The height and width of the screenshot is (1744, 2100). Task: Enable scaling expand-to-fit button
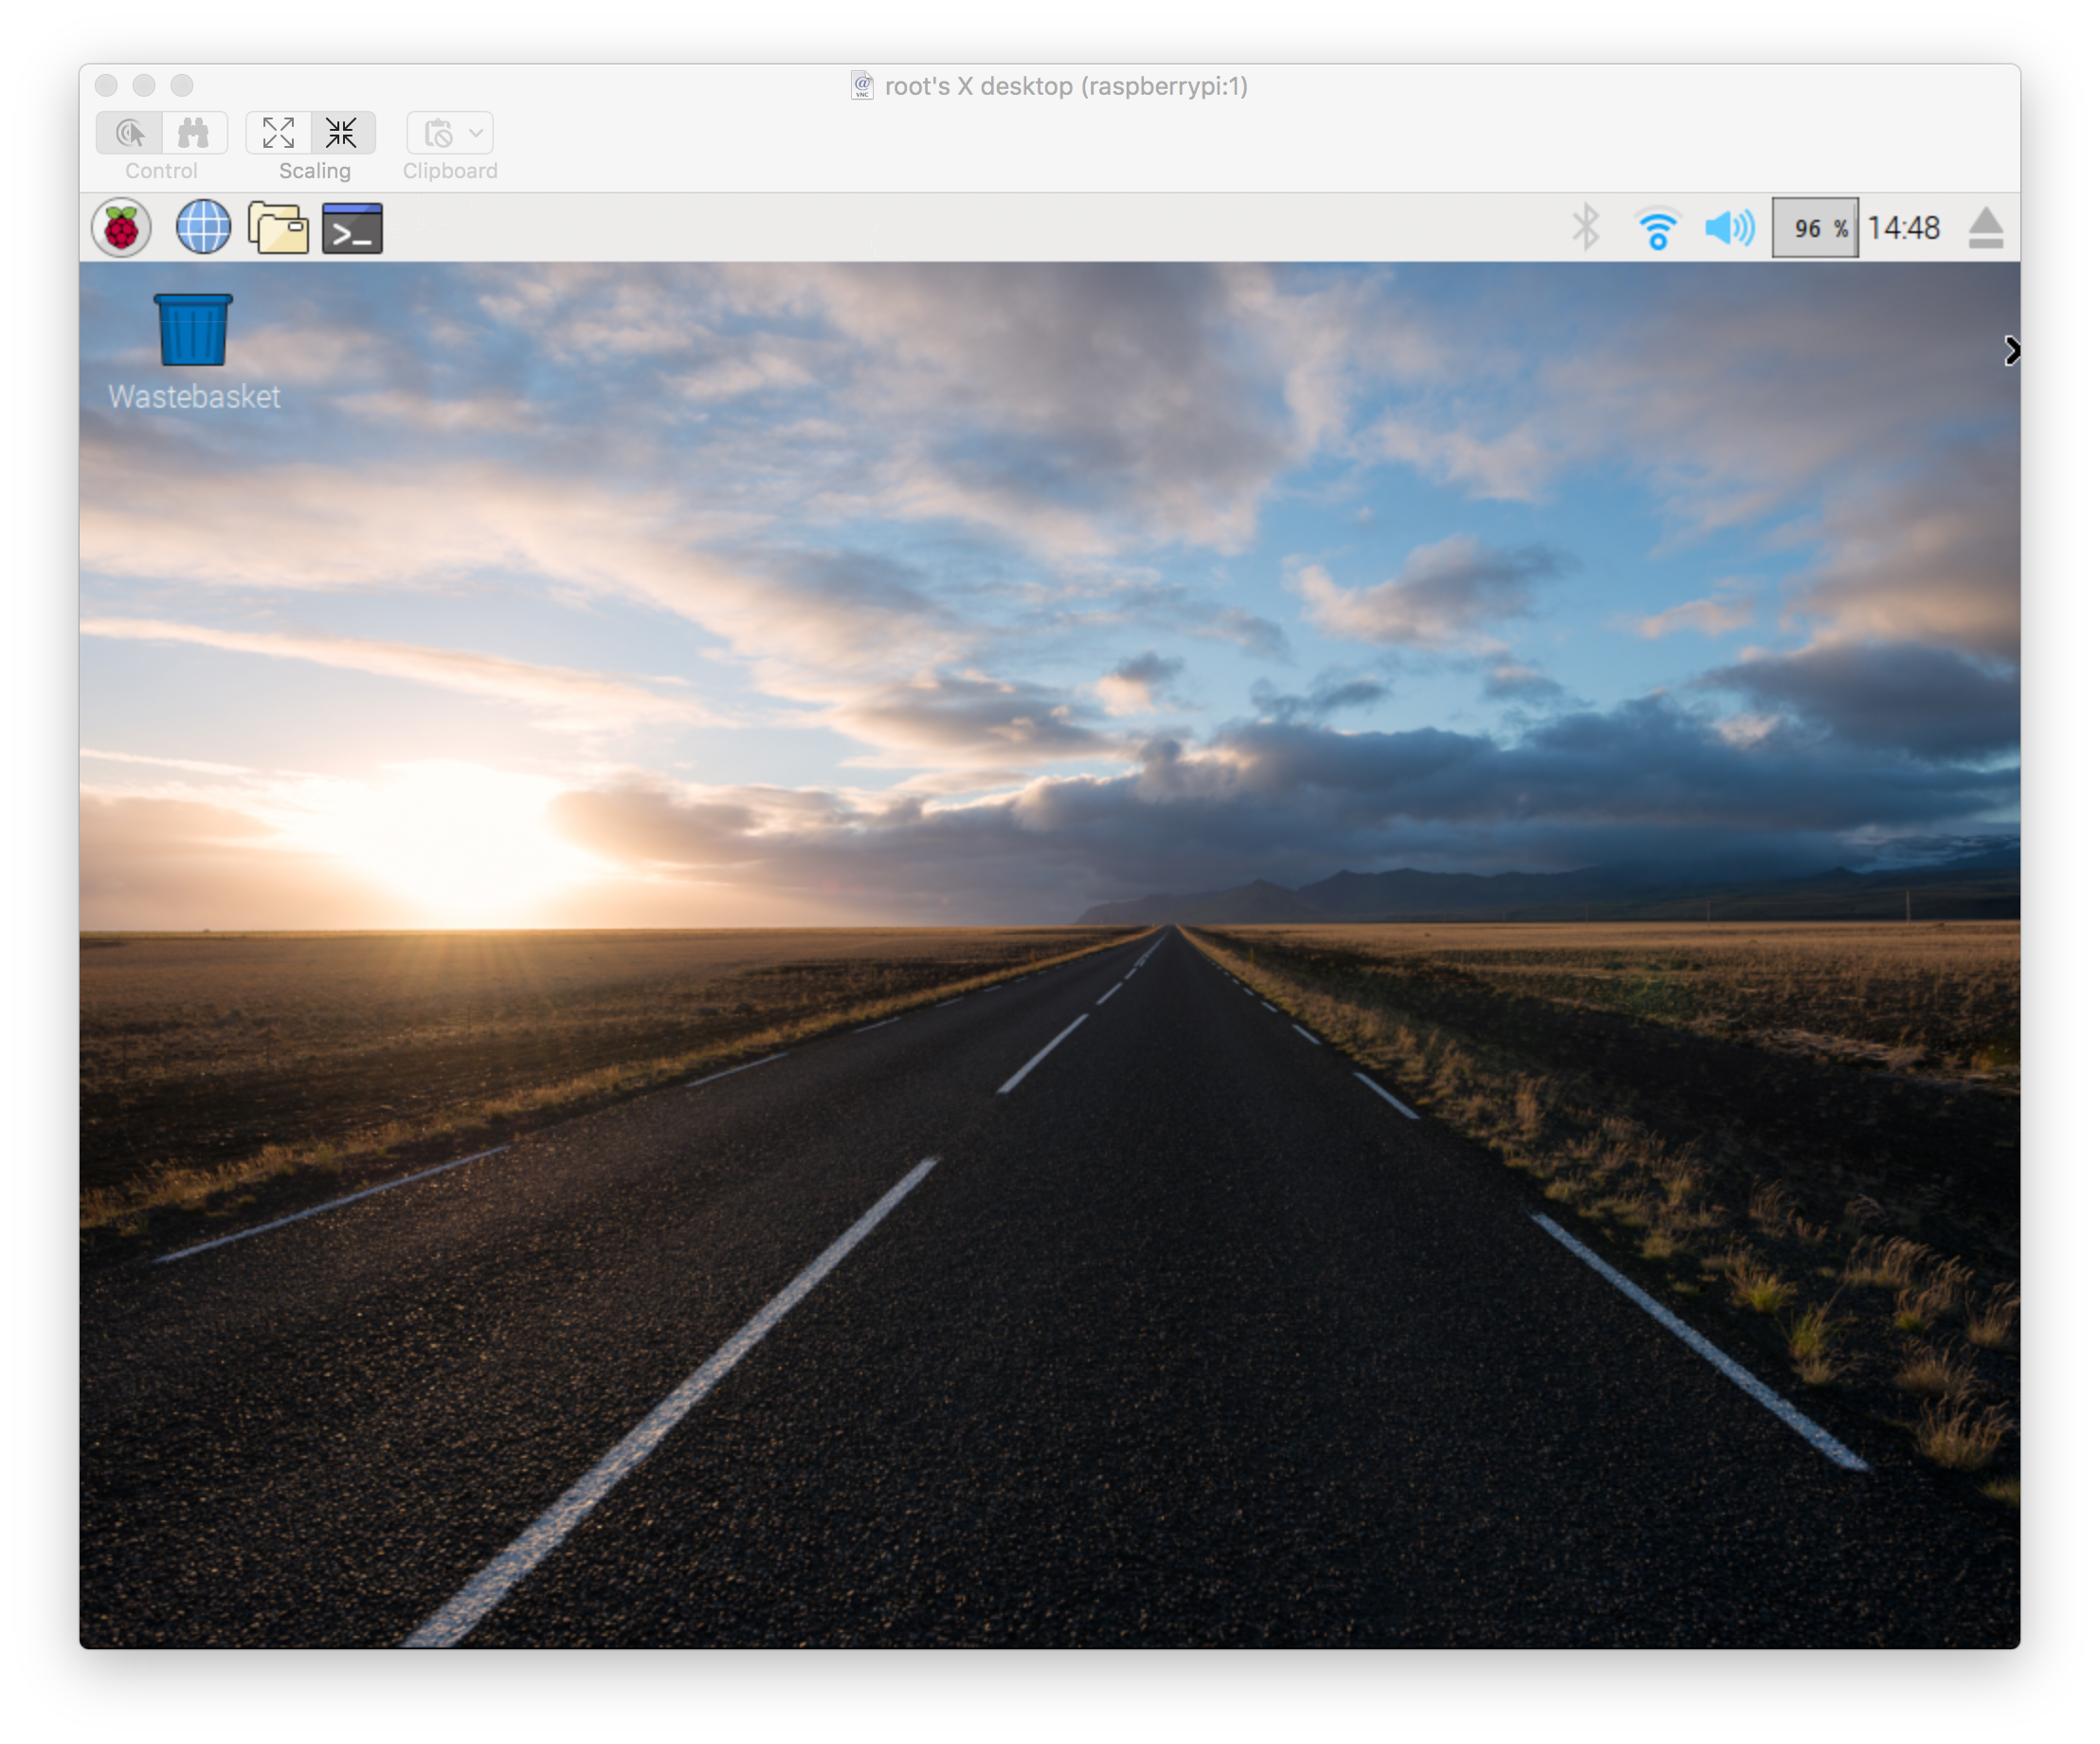coord(278,133)
